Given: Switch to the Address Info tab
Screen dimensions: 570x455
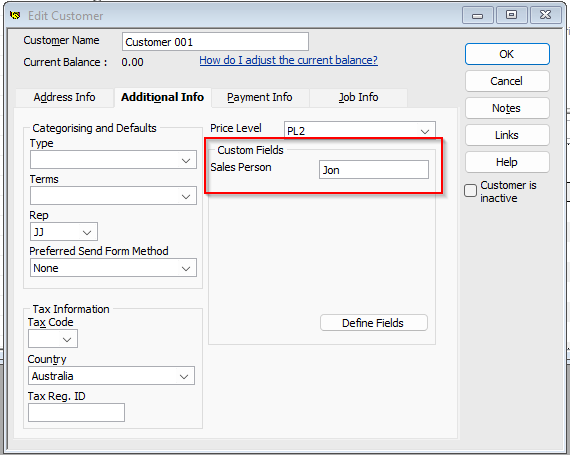Looking at the screenshot, I should pos(64,97).
